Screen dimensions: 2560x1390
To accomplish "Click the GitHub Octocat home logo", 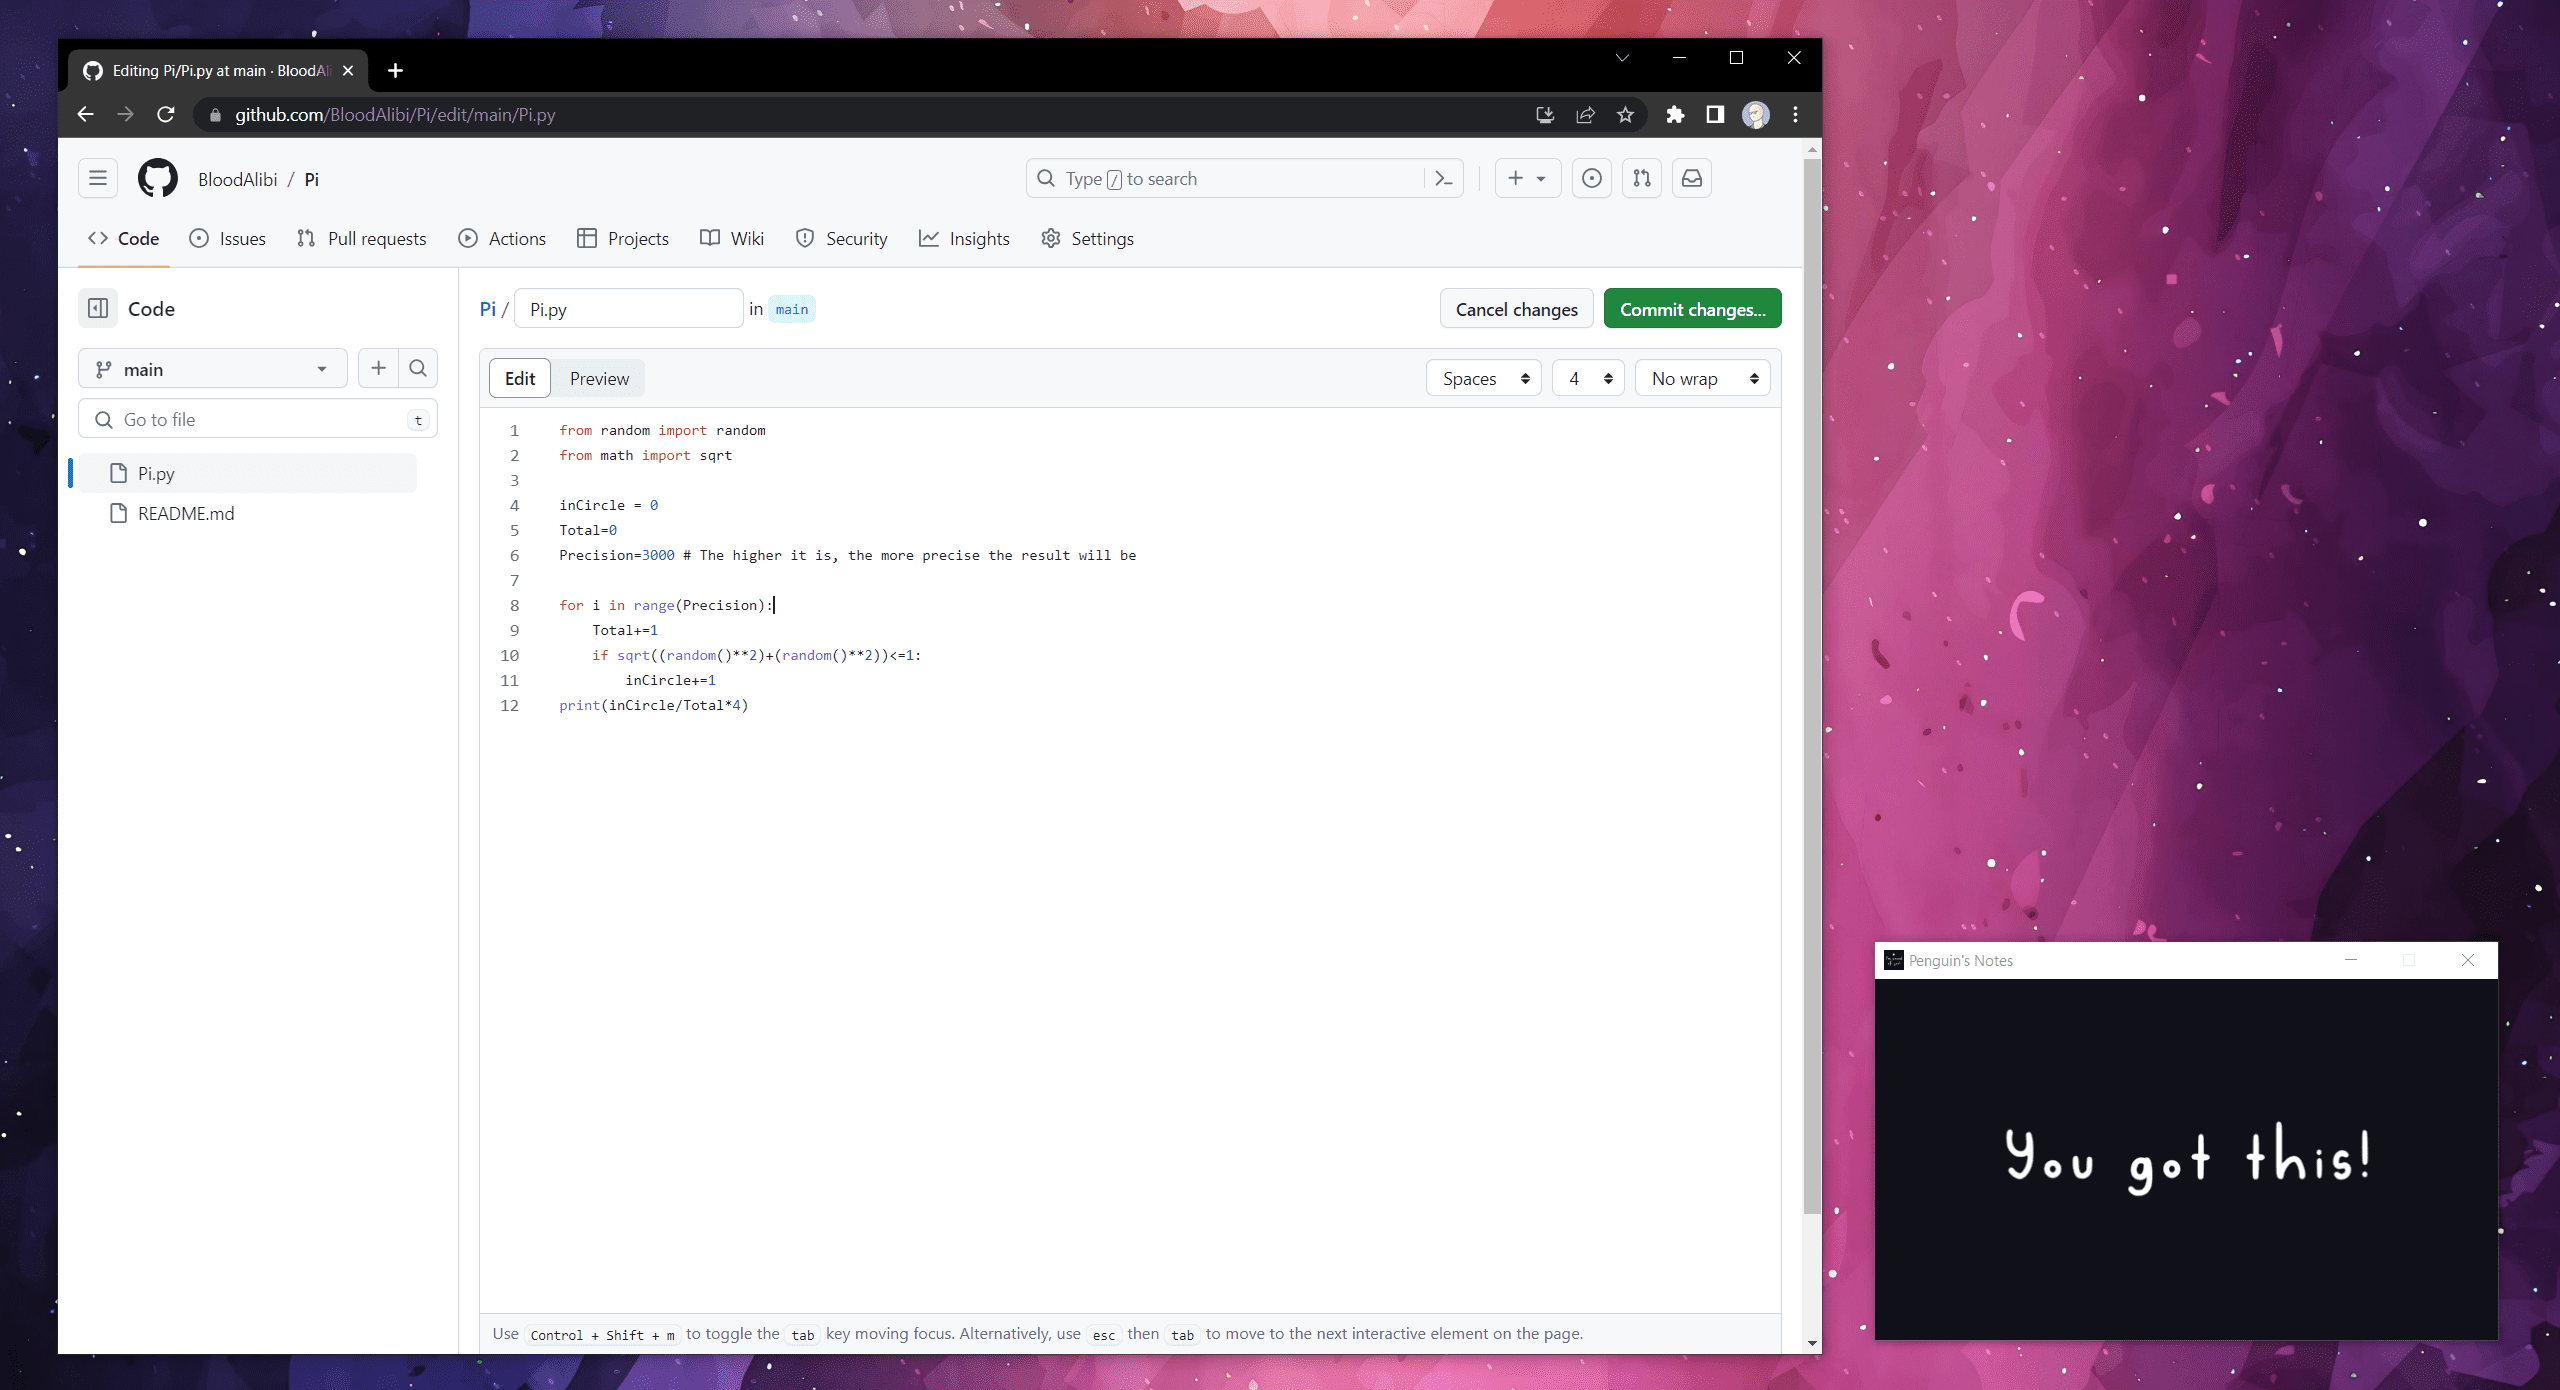I will [157, 178].
